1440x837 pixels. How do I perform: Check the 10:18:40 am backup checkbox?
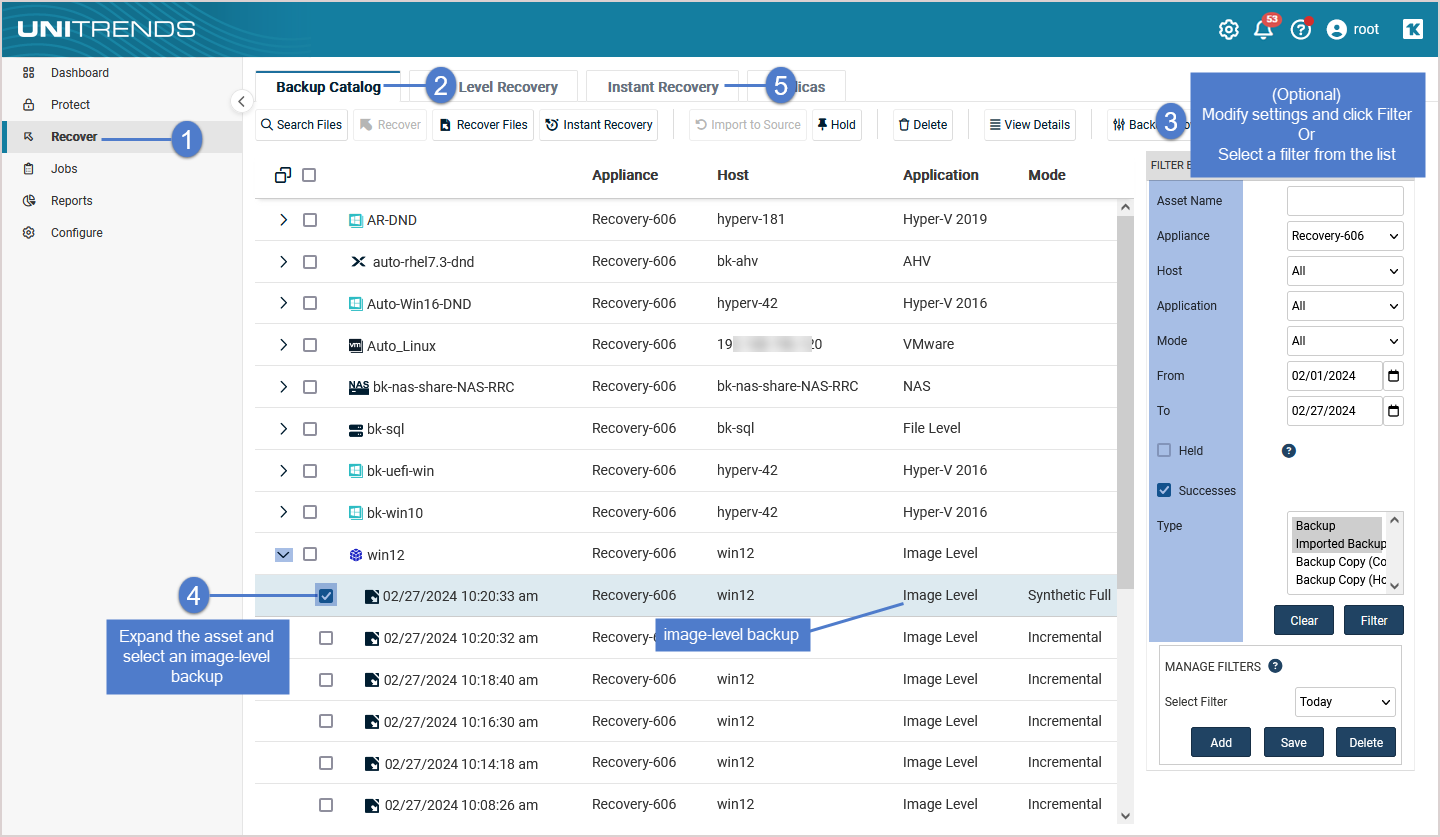[x=326, y=680]
